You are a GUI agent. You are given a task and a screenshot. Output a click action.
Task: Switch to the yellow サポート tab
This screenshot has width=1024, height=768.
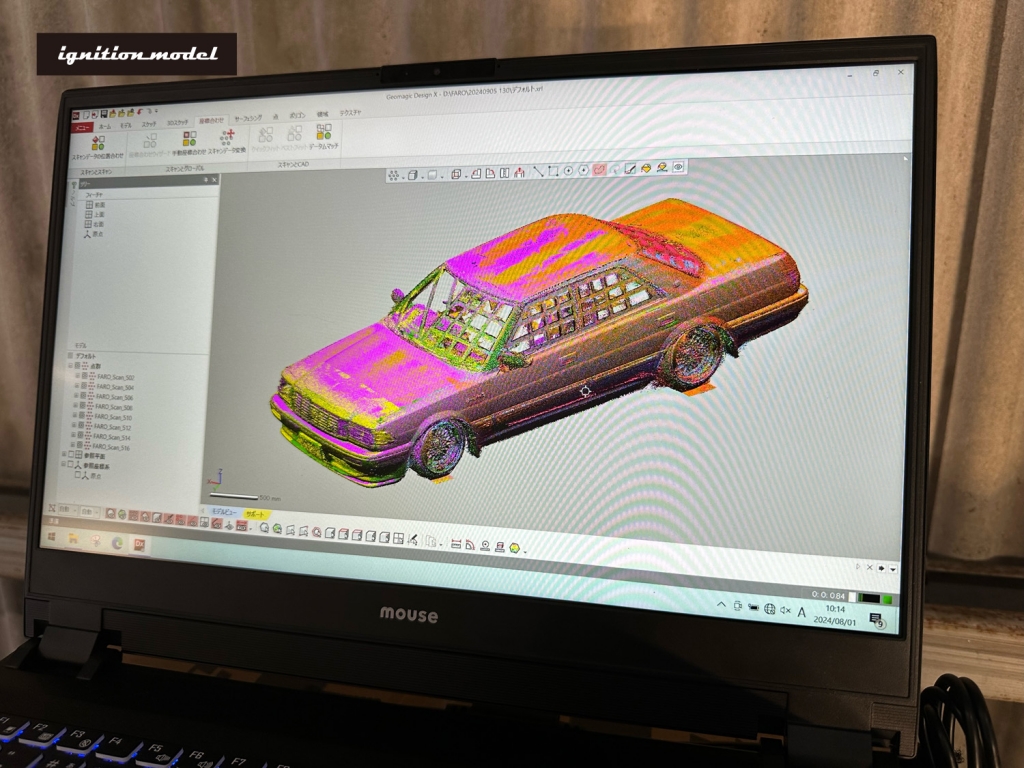[x=255, y=514]
